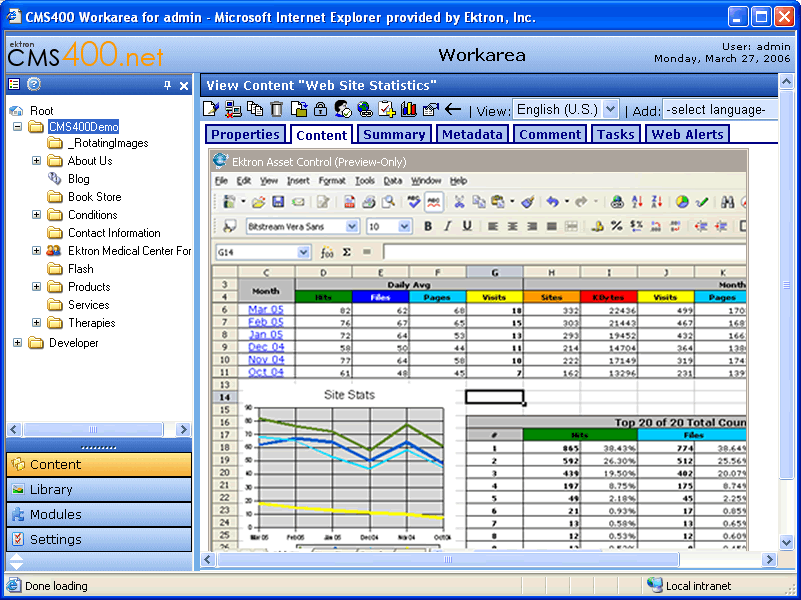Click the Find binoculars icon
Viewport: 801px width, 600px height.
[x=727, y=202]
